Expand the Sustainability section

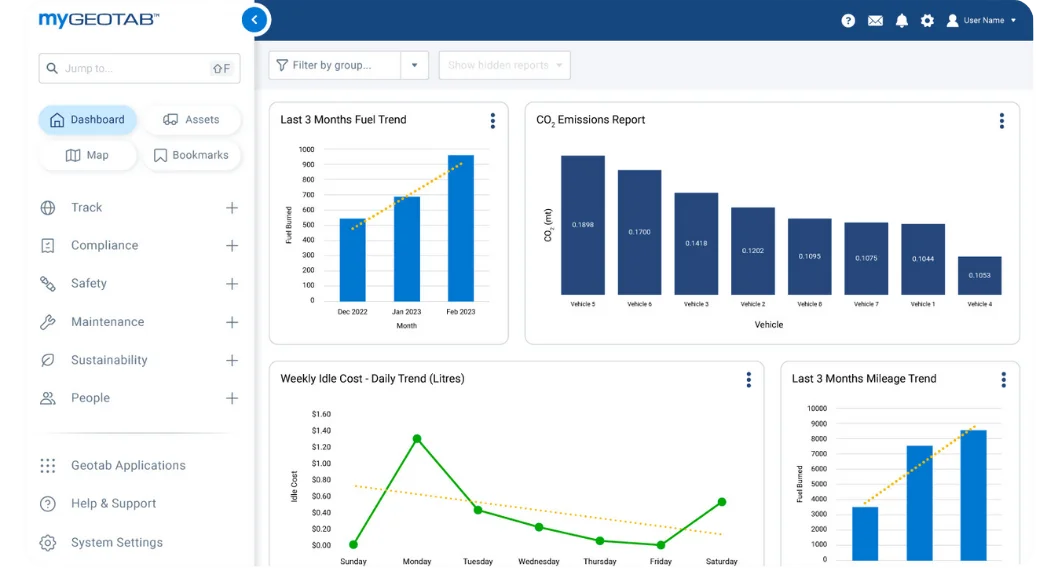pos(231,360)
